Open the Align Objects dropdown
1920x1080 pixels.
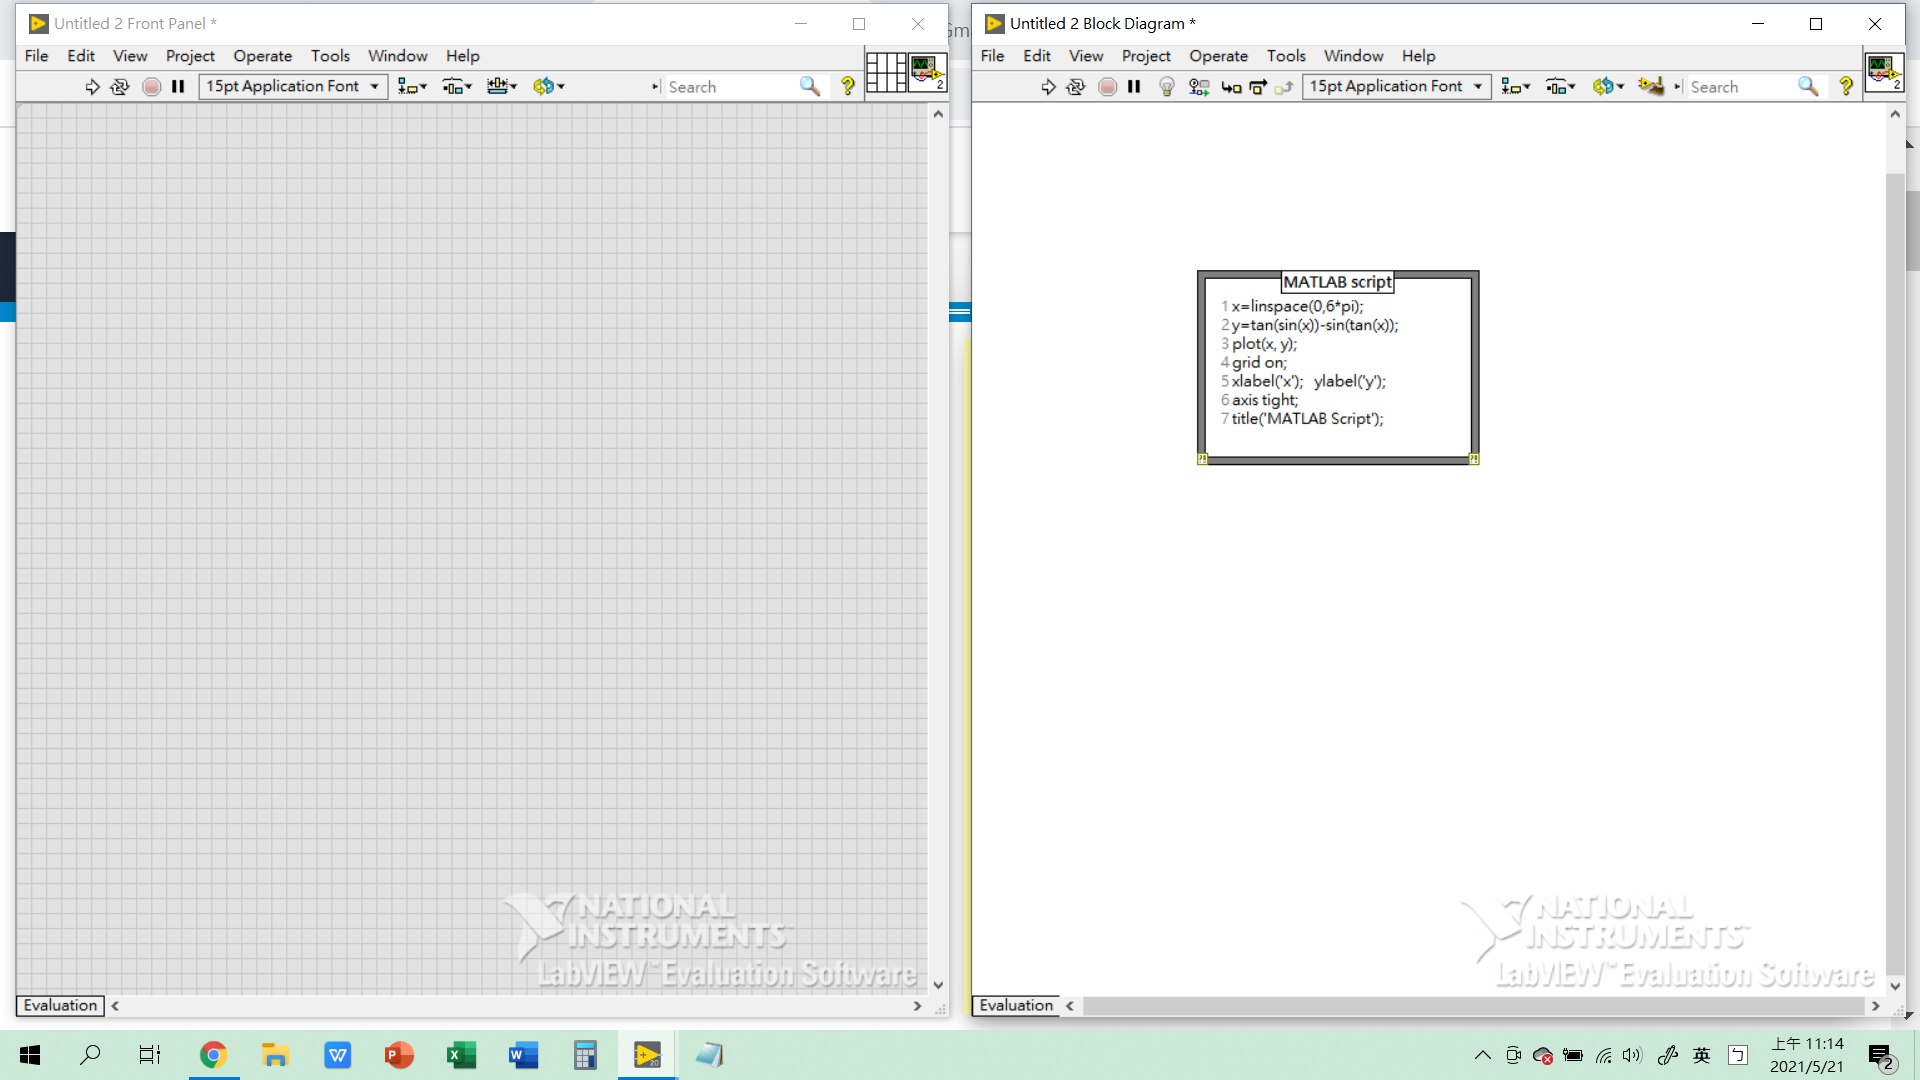pos(1515,87)
